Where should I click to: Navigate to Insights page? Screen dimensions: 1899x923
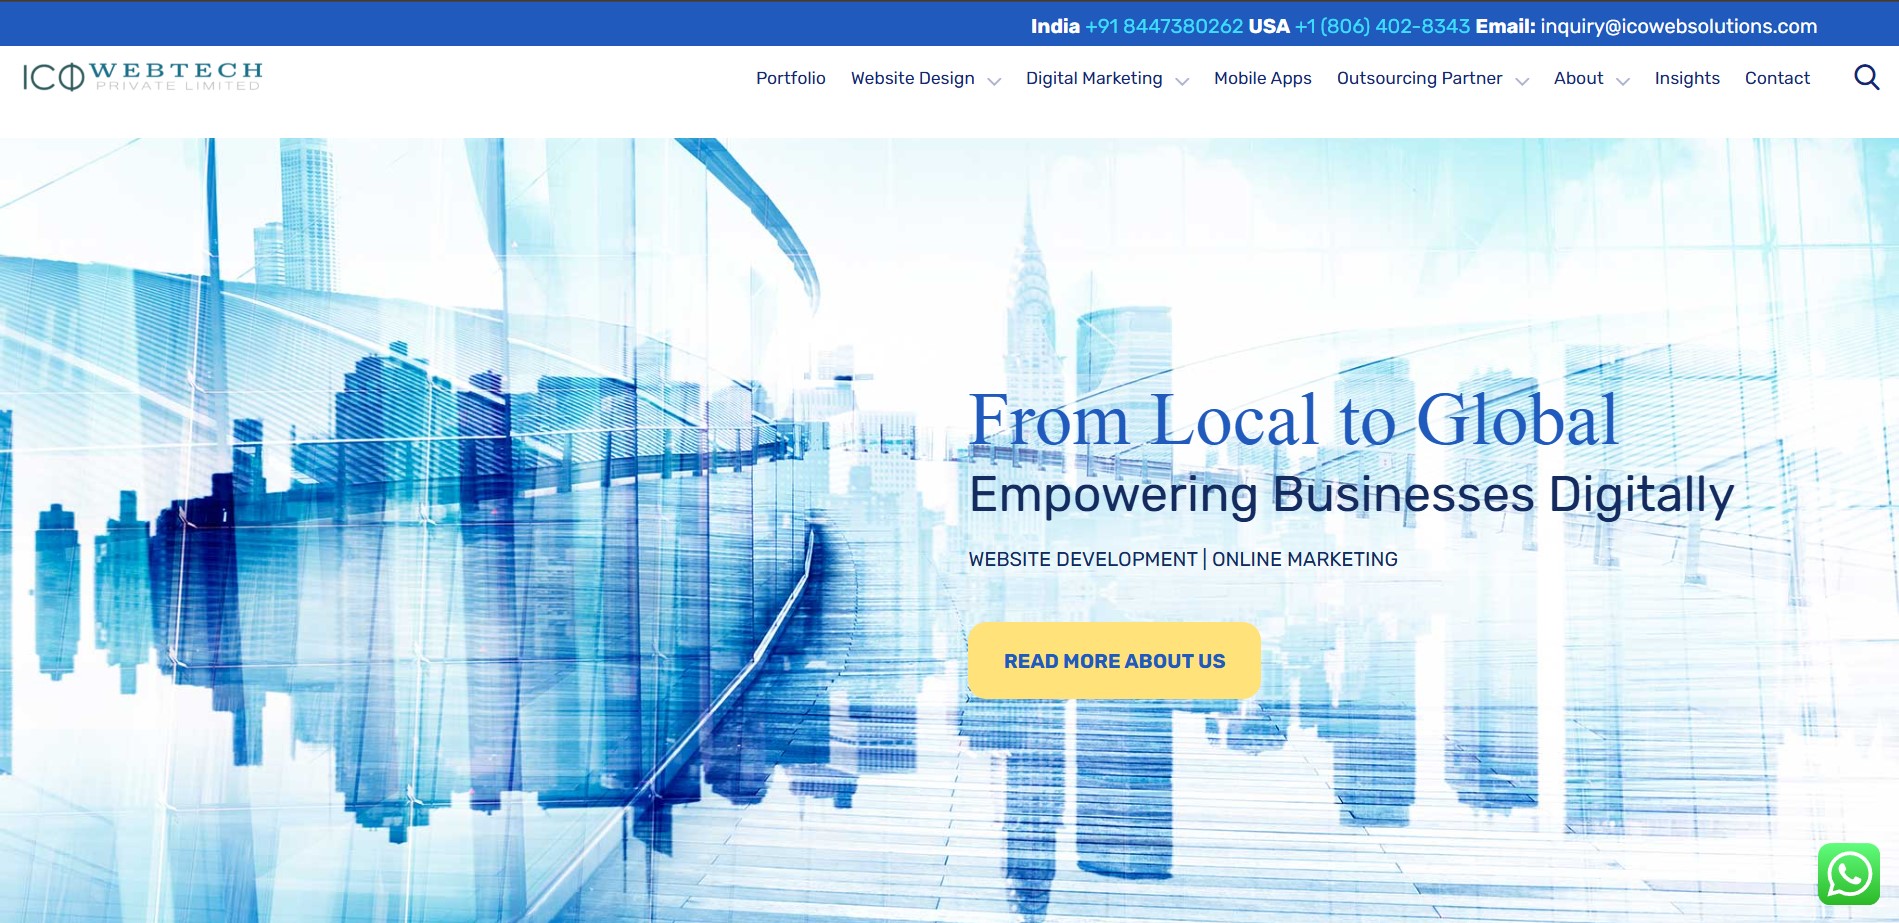(1687, 78)
